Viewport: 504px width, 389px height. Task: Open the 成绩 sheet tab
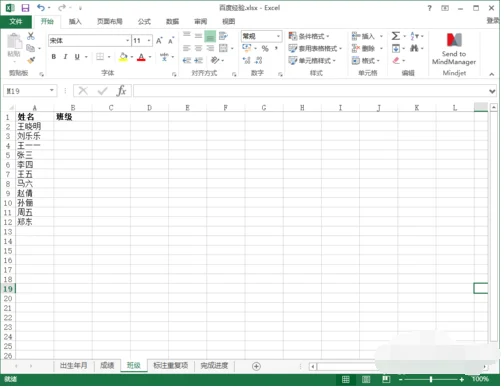(107, 366)
